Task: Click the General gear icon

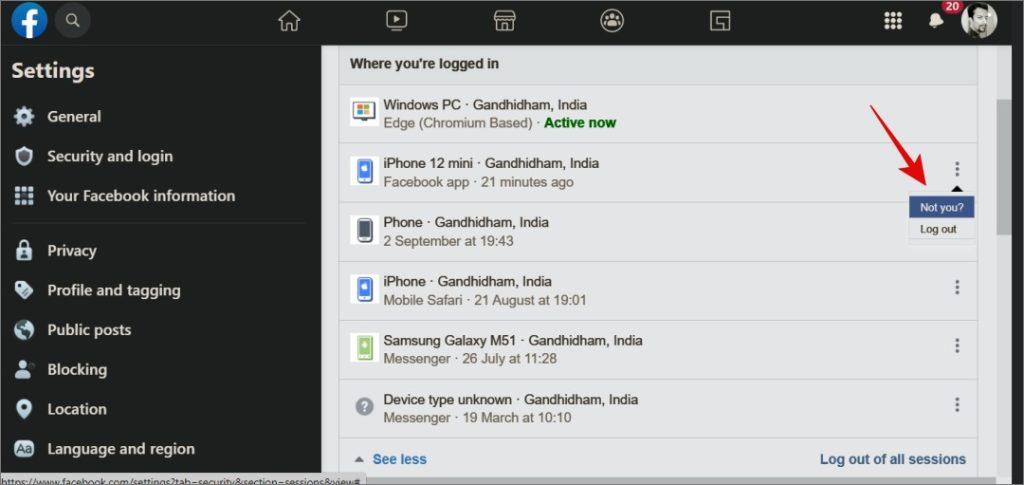Action: 24,117
